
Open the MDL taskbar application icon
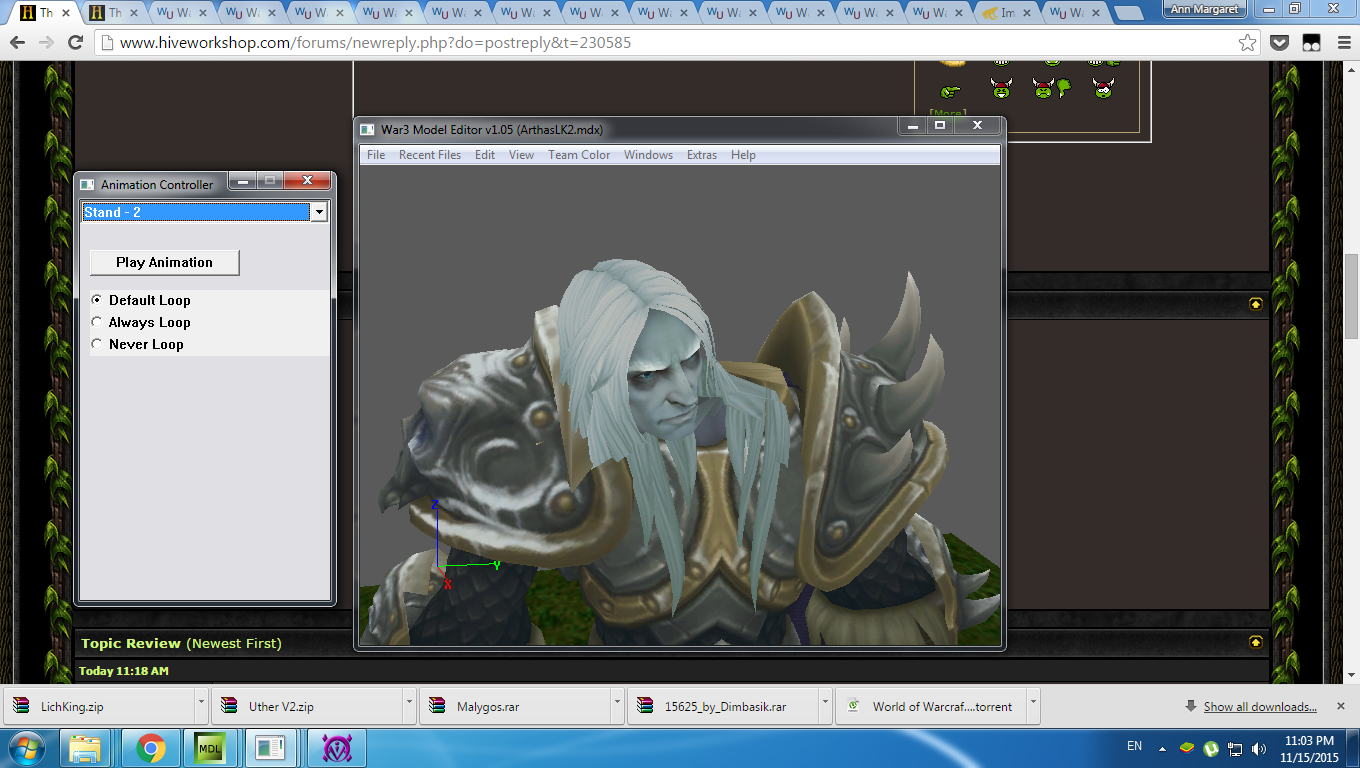click(210, 747)
